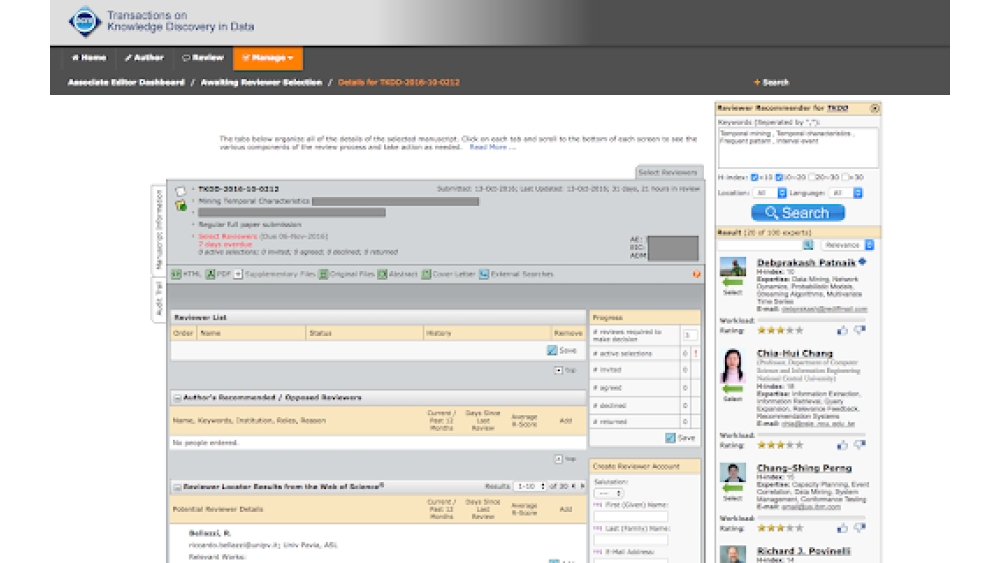Click the top icon below Author's Recommended section
The image size is (1000, 563).
(x=558, y=459)
